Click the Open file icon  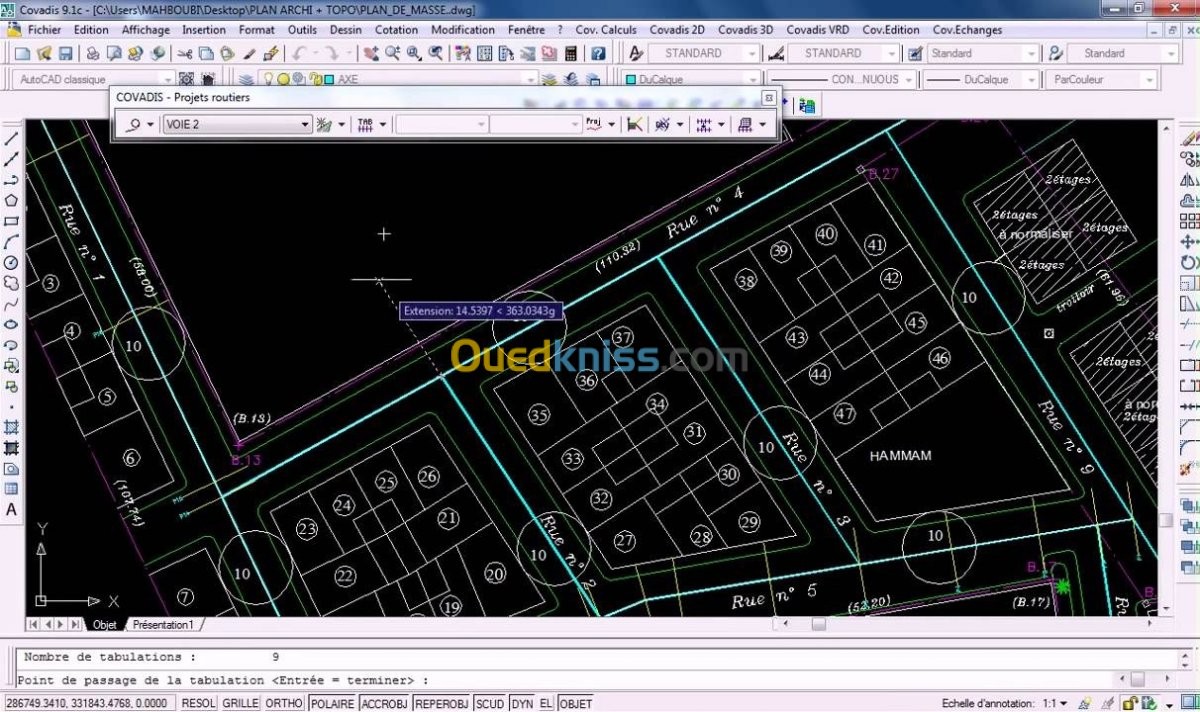pos(43,53)
